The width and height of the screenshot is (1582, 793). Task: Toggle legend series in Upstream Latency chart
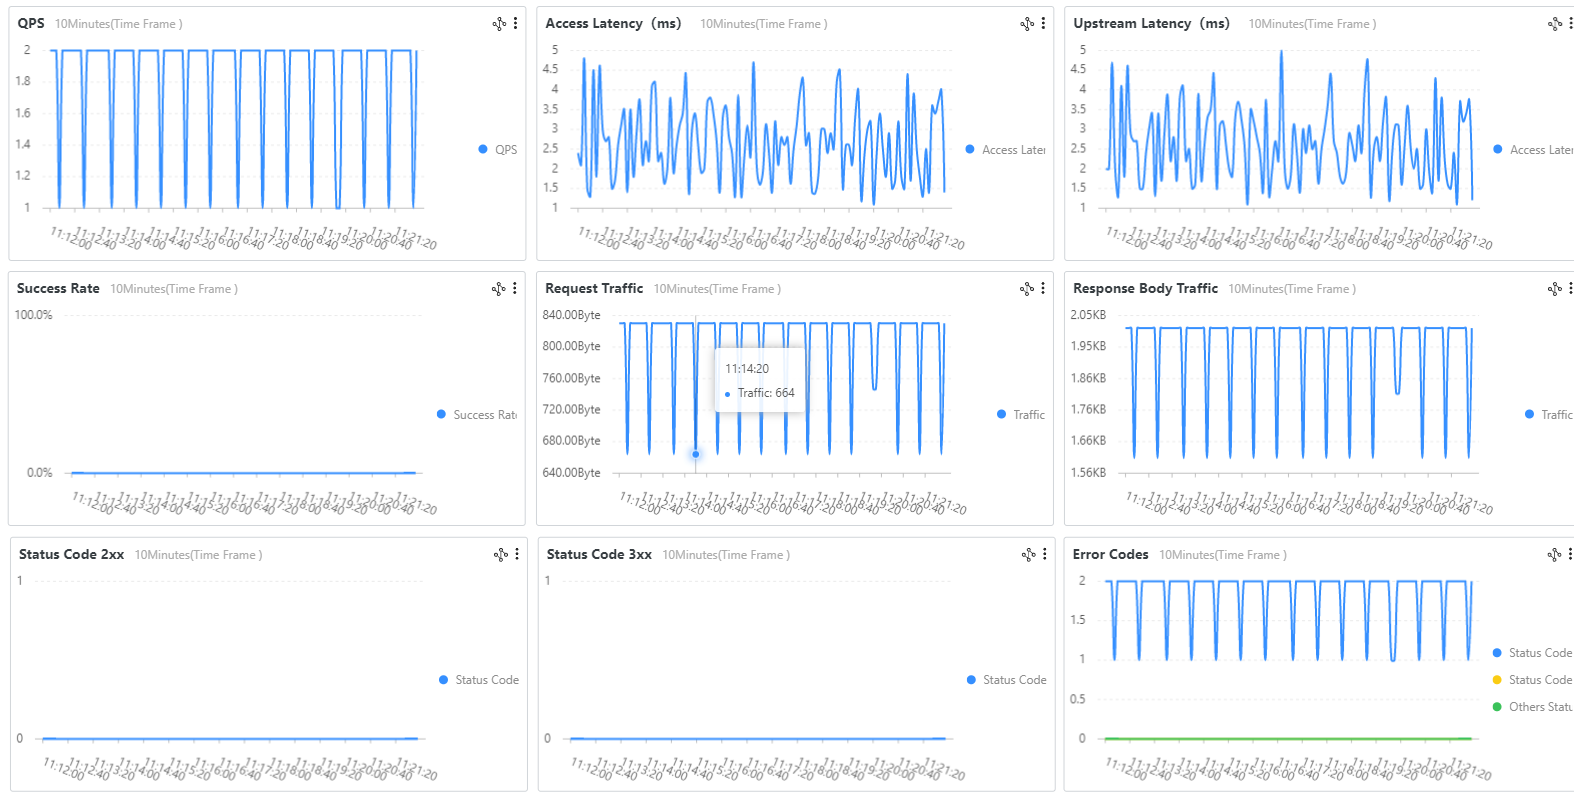pos(1533,149)
